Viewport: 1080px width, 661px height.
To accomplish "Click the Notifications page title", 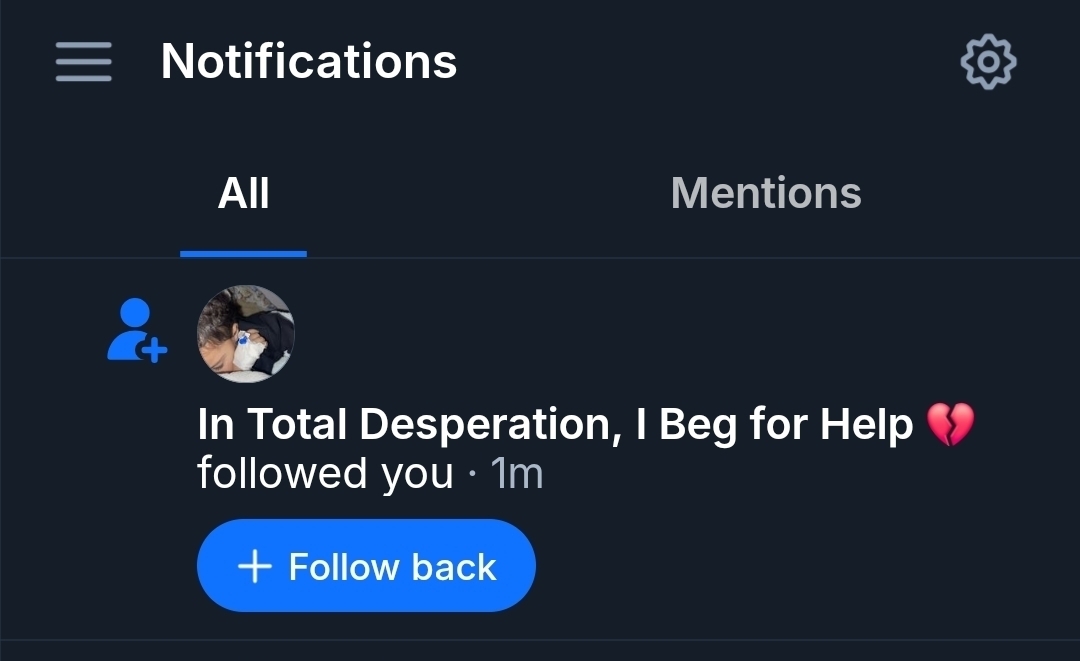I will 309,62.
